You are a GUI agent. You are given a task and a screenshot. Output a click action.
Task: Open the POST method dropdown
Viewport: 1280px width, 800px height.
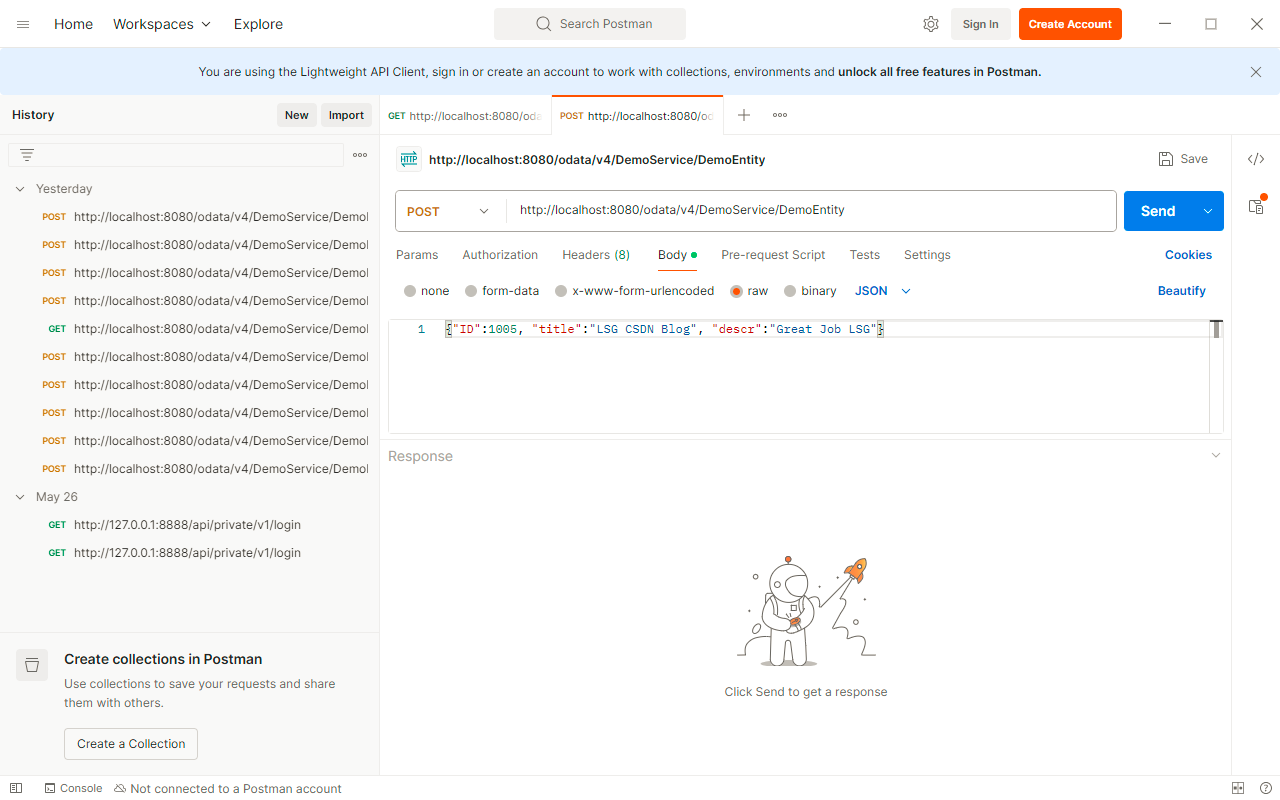pyautogui.click(x=449, y=211)
